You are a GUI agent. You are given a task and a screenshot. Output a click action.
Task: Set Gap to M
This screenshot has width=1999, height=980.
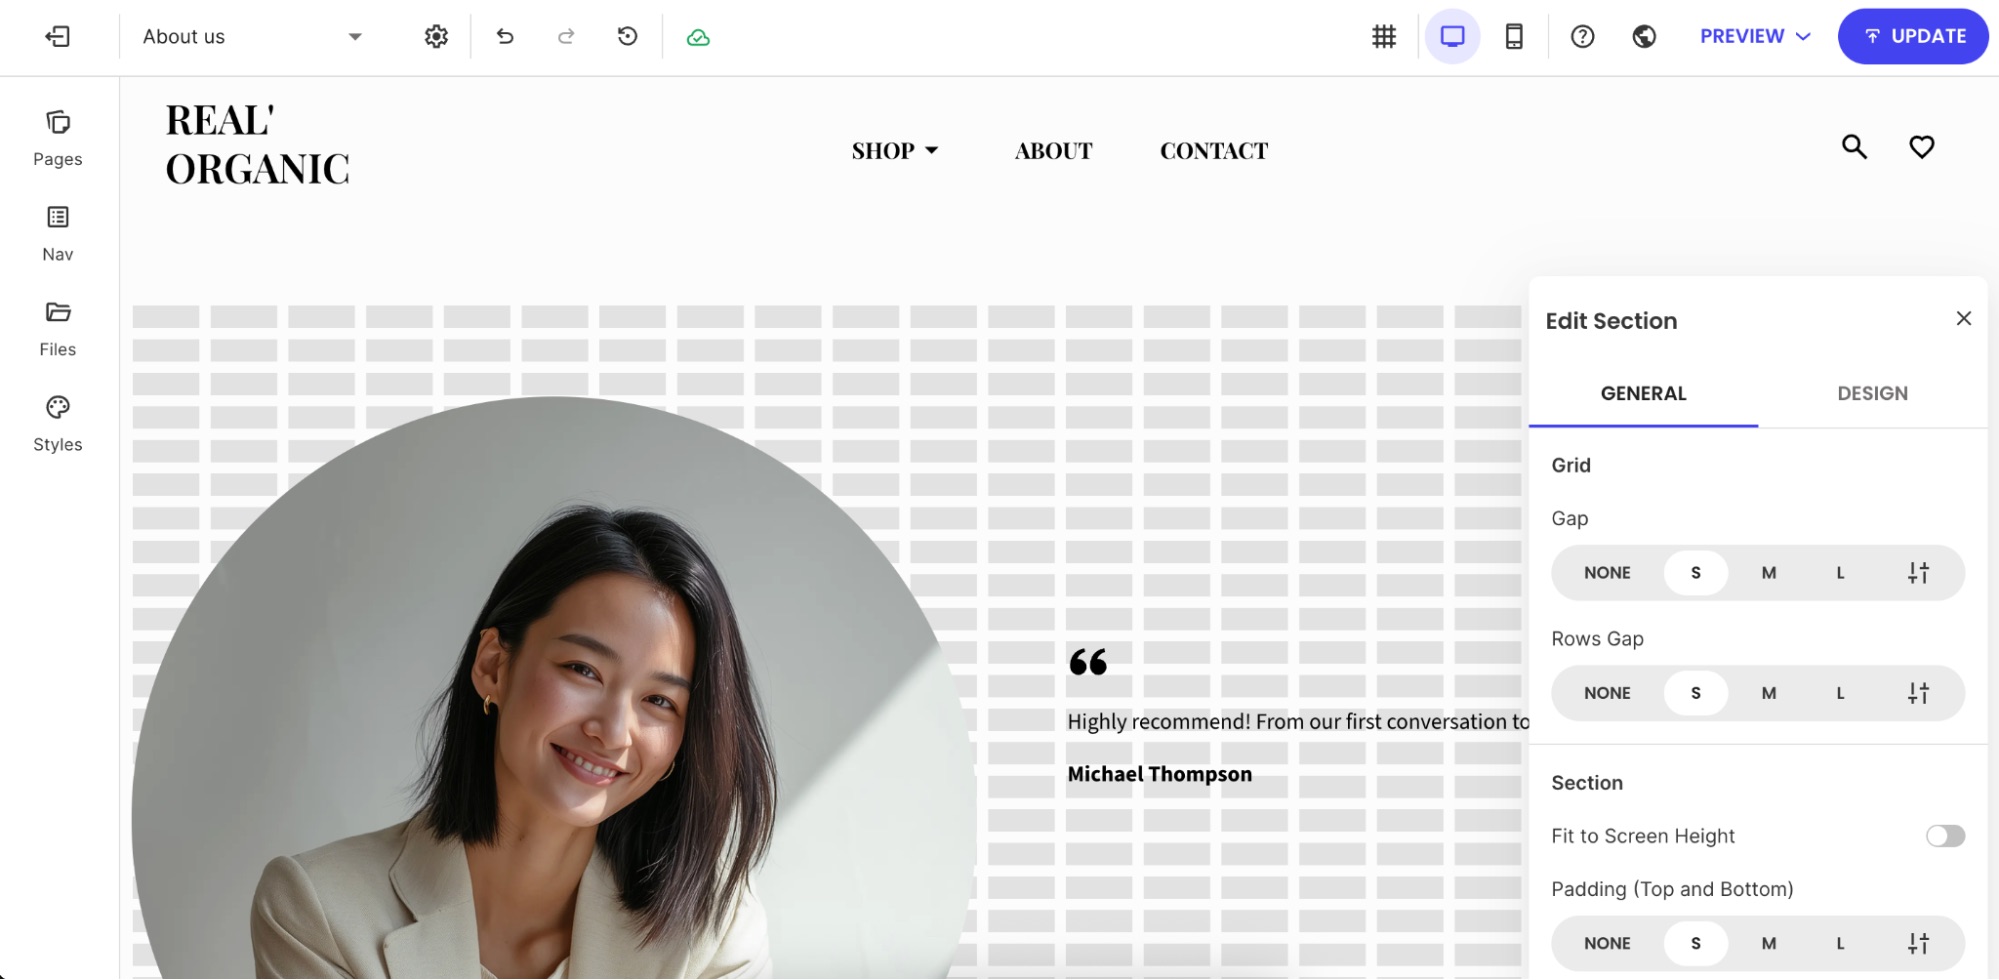click(x=1768, y=573)
